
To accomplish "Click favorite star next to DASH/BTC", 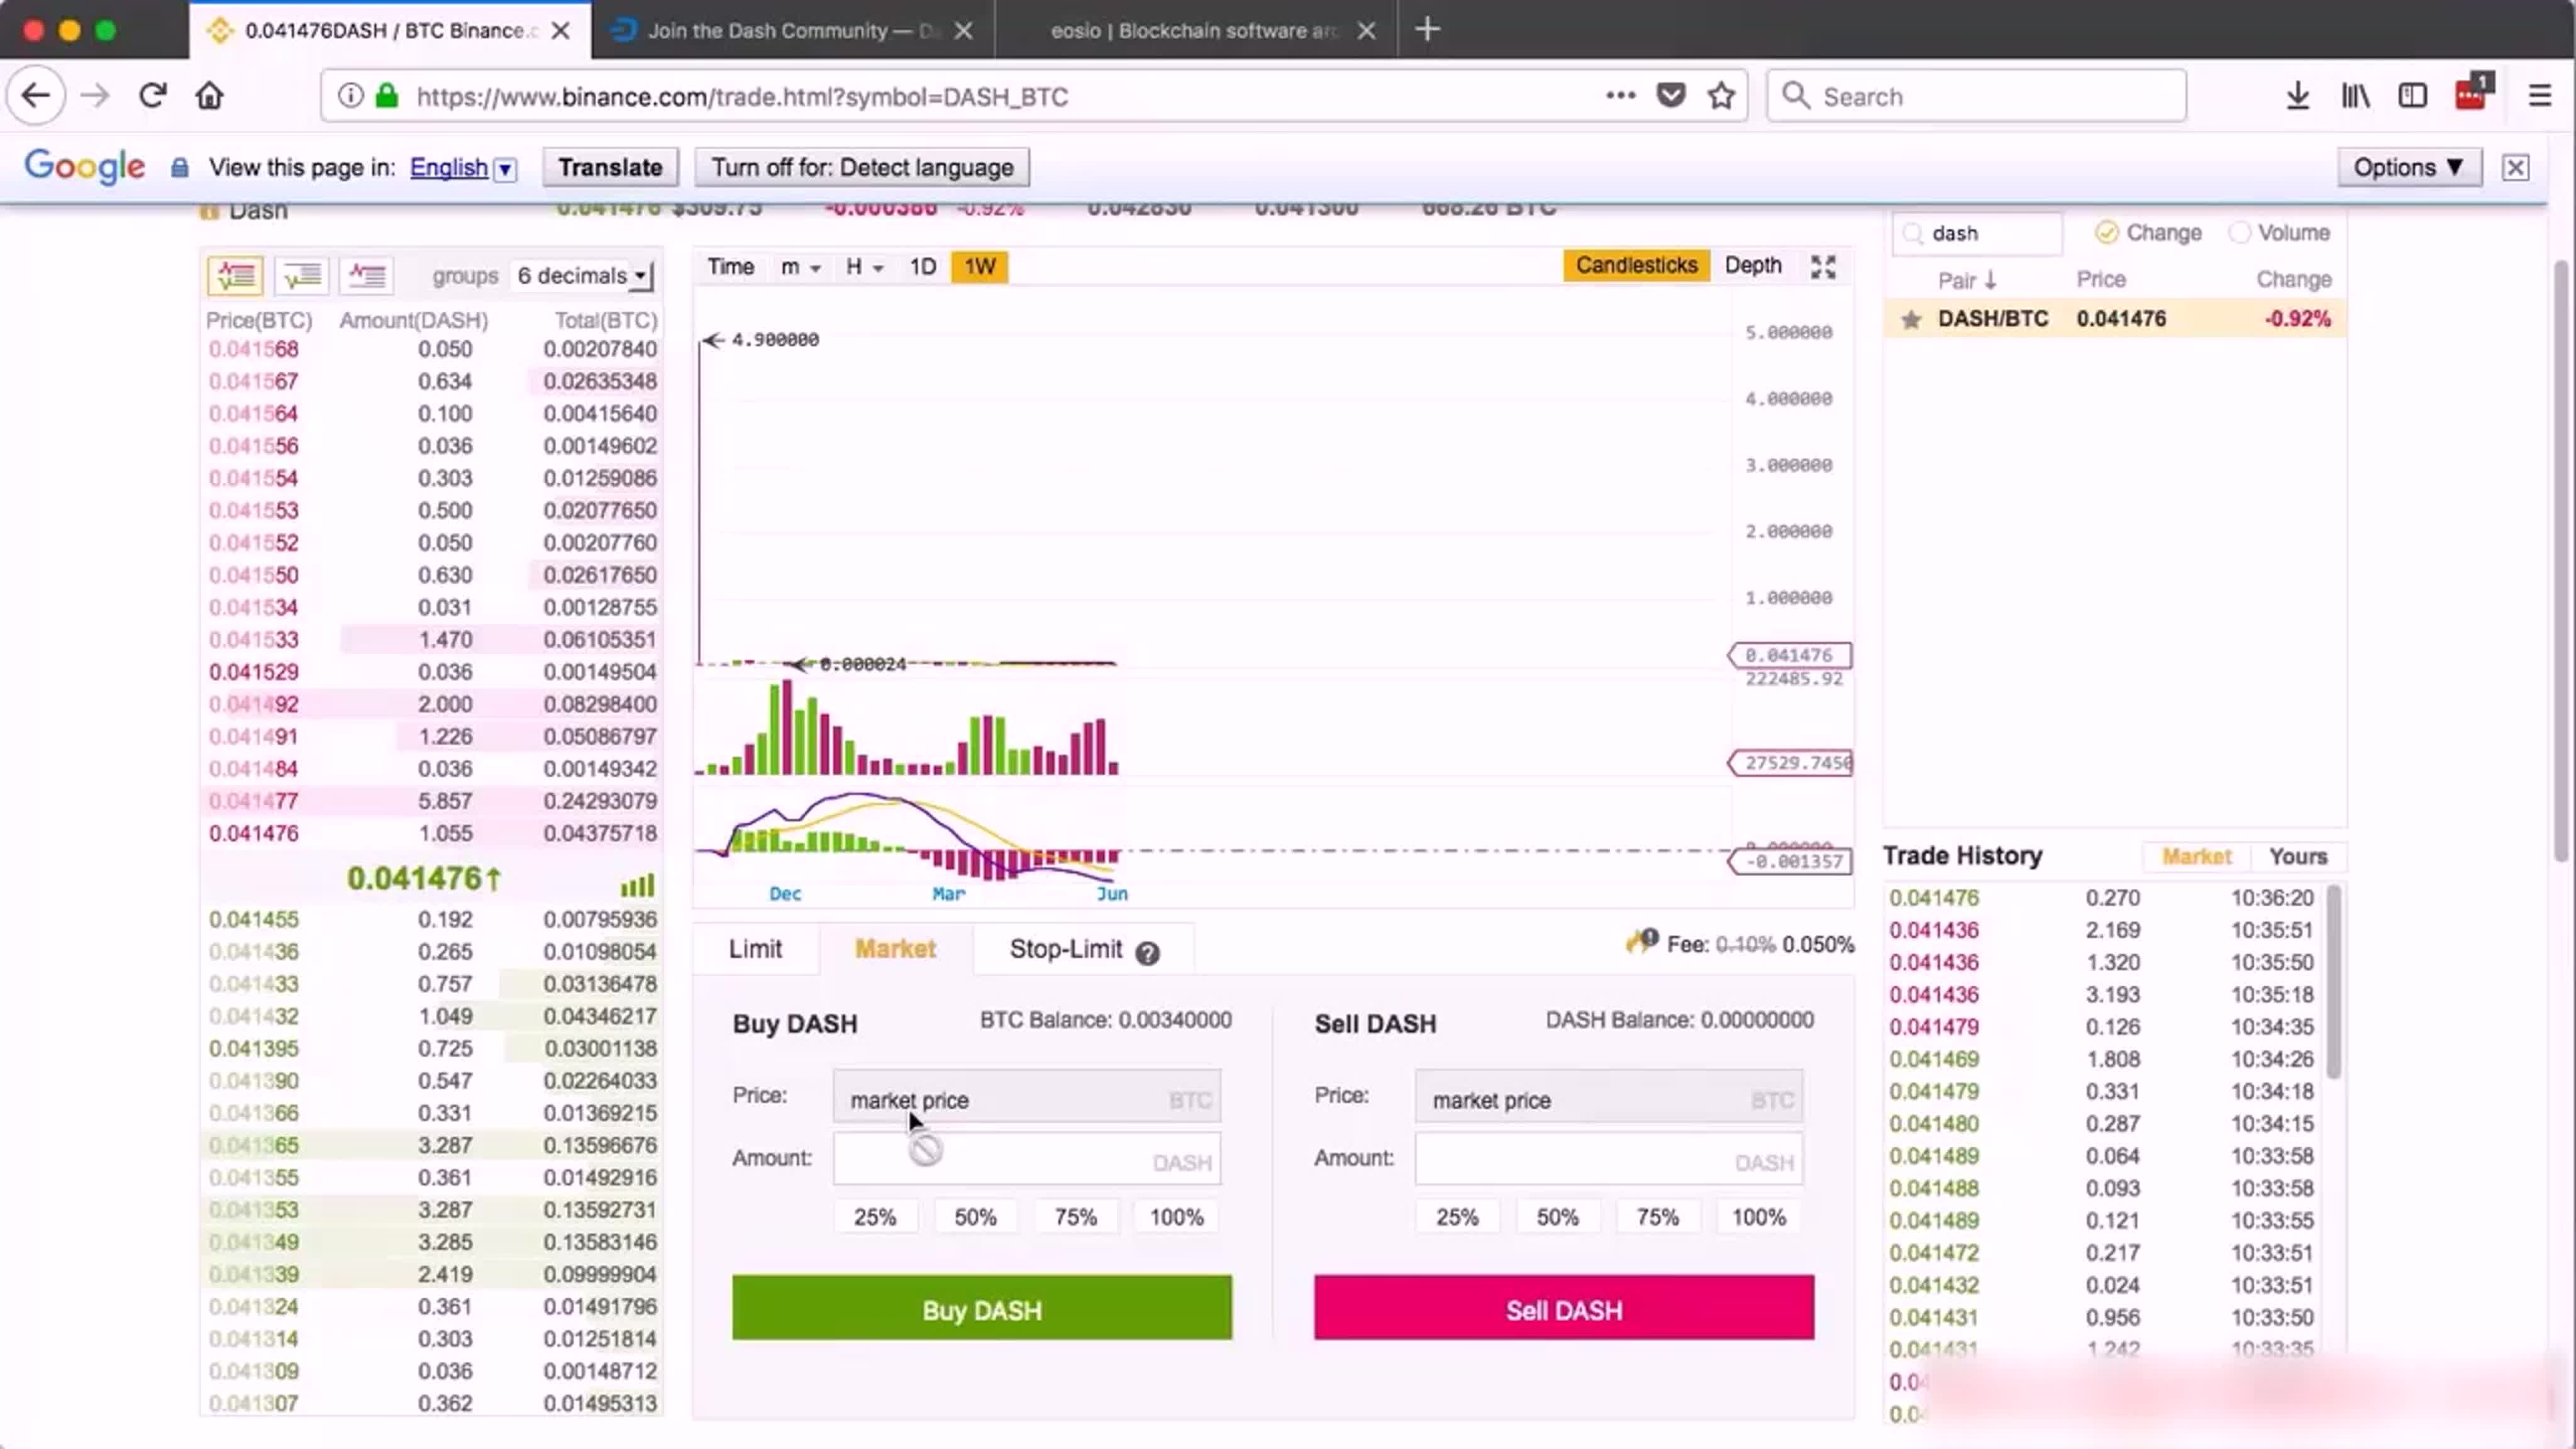I will (1910, 320).
